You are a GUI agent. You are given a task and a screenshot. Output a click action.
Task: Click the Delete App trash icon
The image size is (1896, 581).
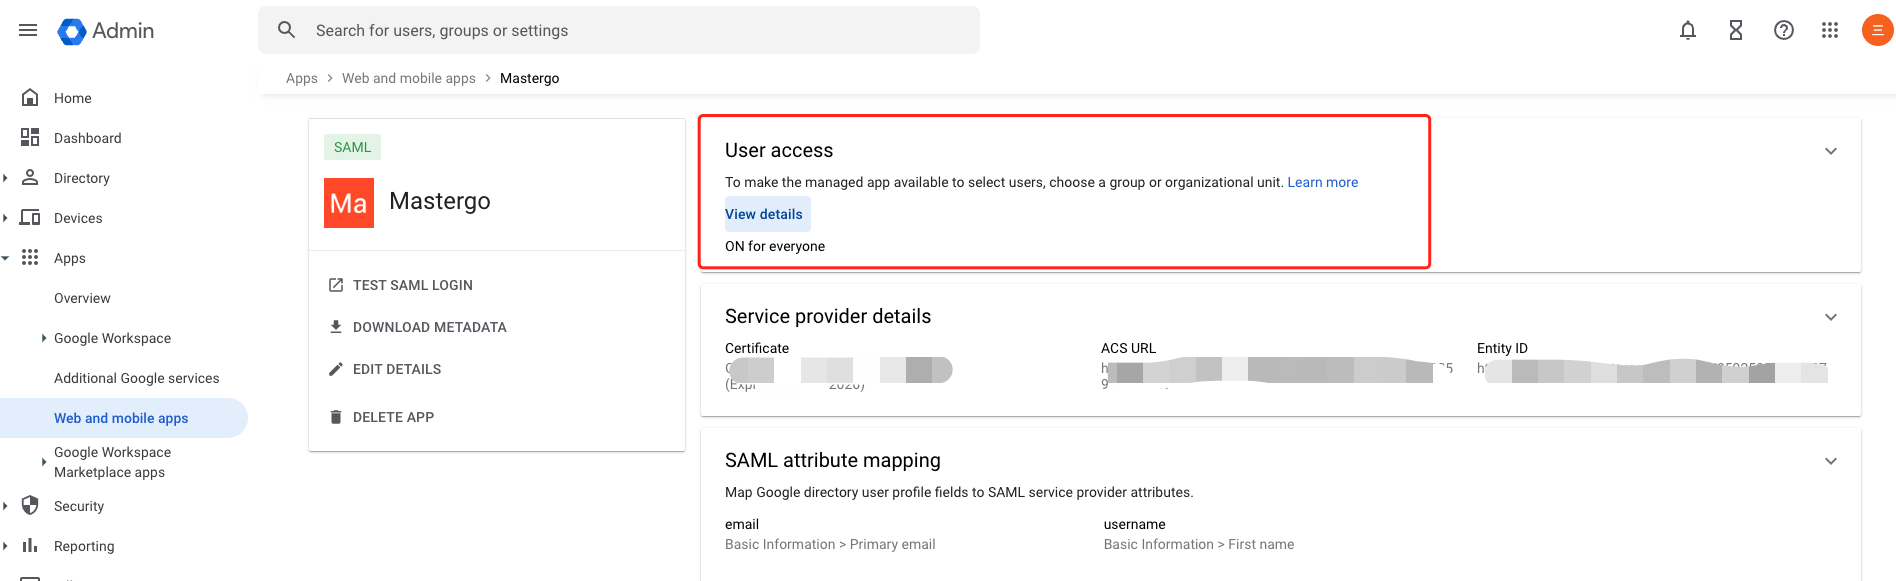336,417
